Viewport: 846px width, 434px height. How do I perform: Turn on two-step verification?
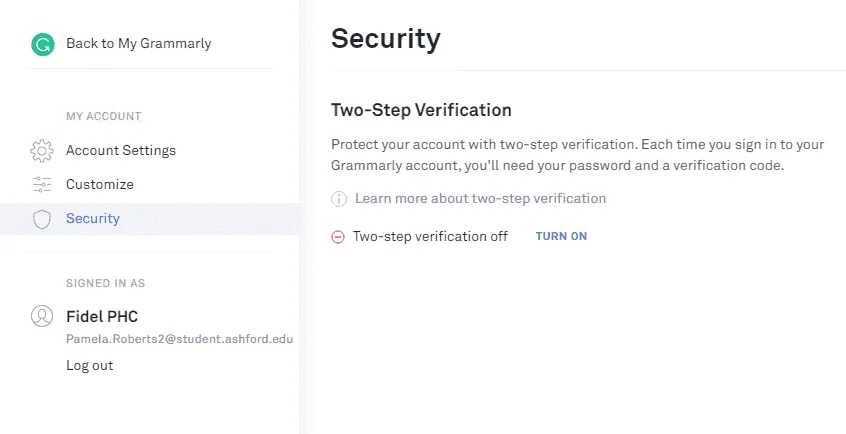561,236
